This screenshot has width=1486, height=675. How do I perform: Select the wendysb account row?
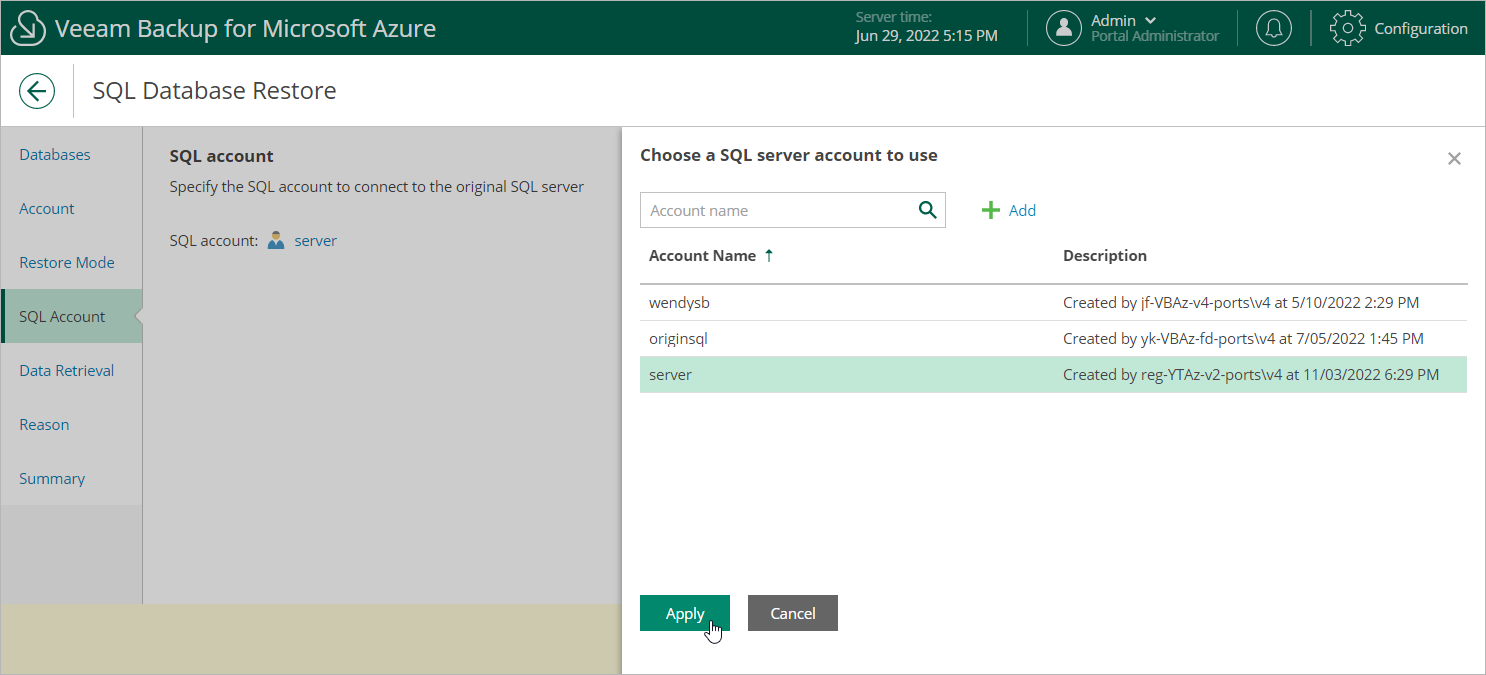(1053, 302)
